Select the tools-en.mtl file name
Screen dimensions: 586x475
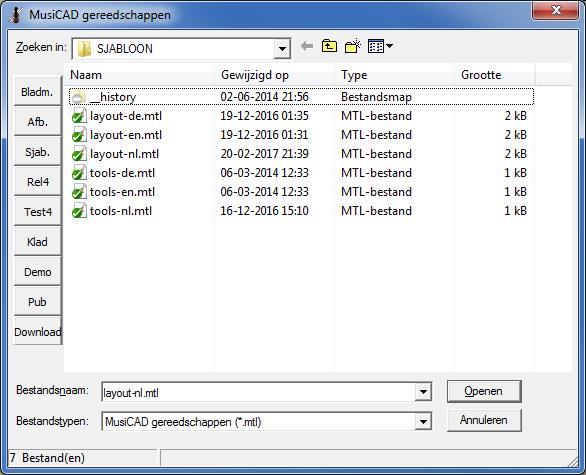[122, 192]
